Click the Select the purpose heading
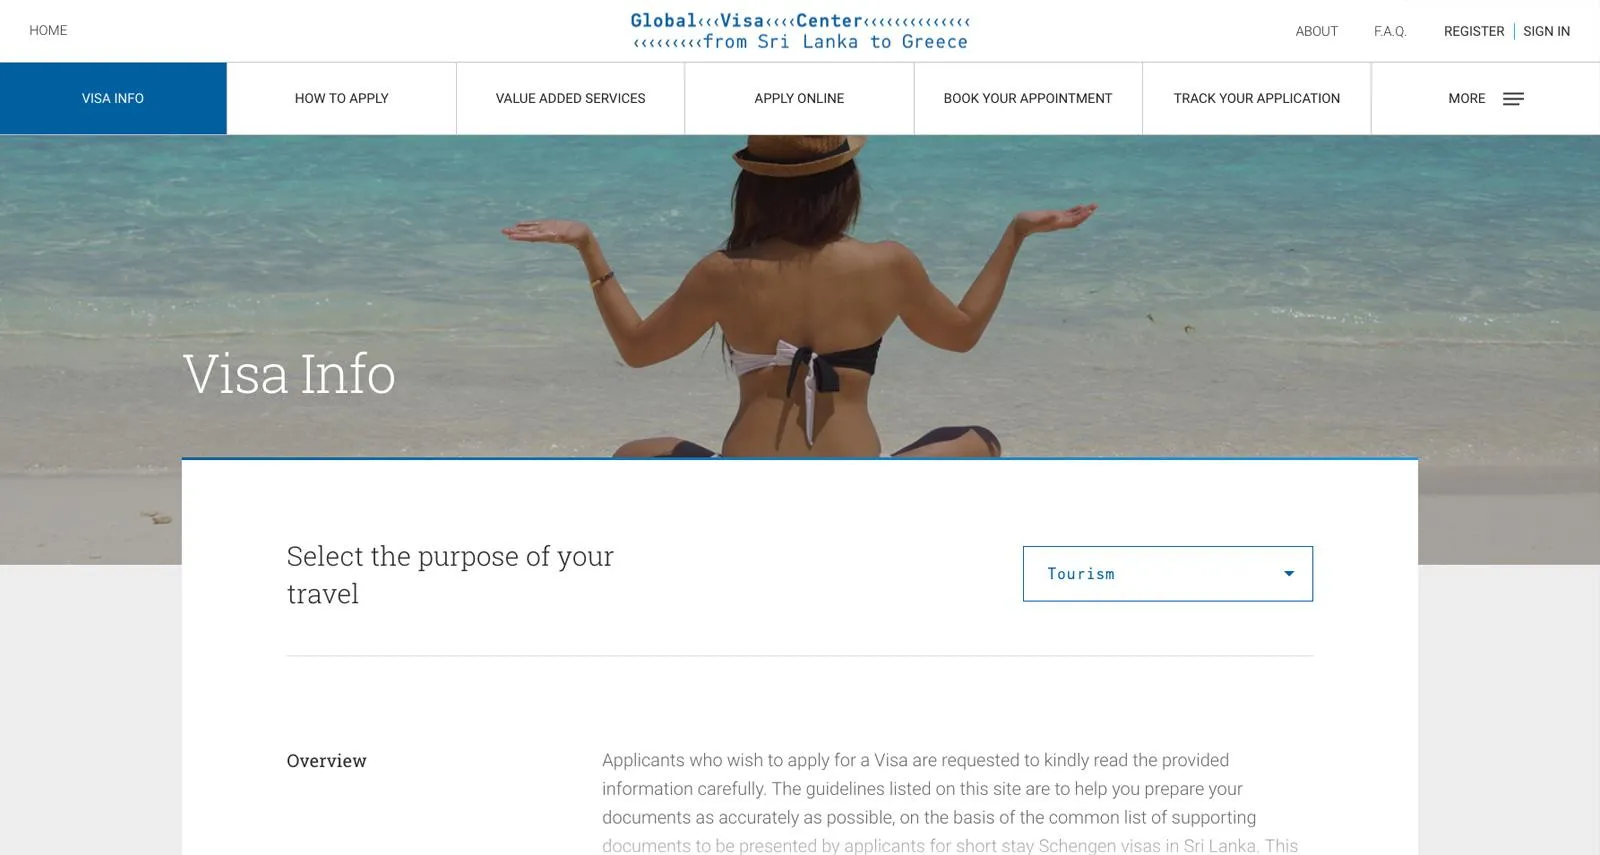Screen dimensions: 1600x855 450,575
